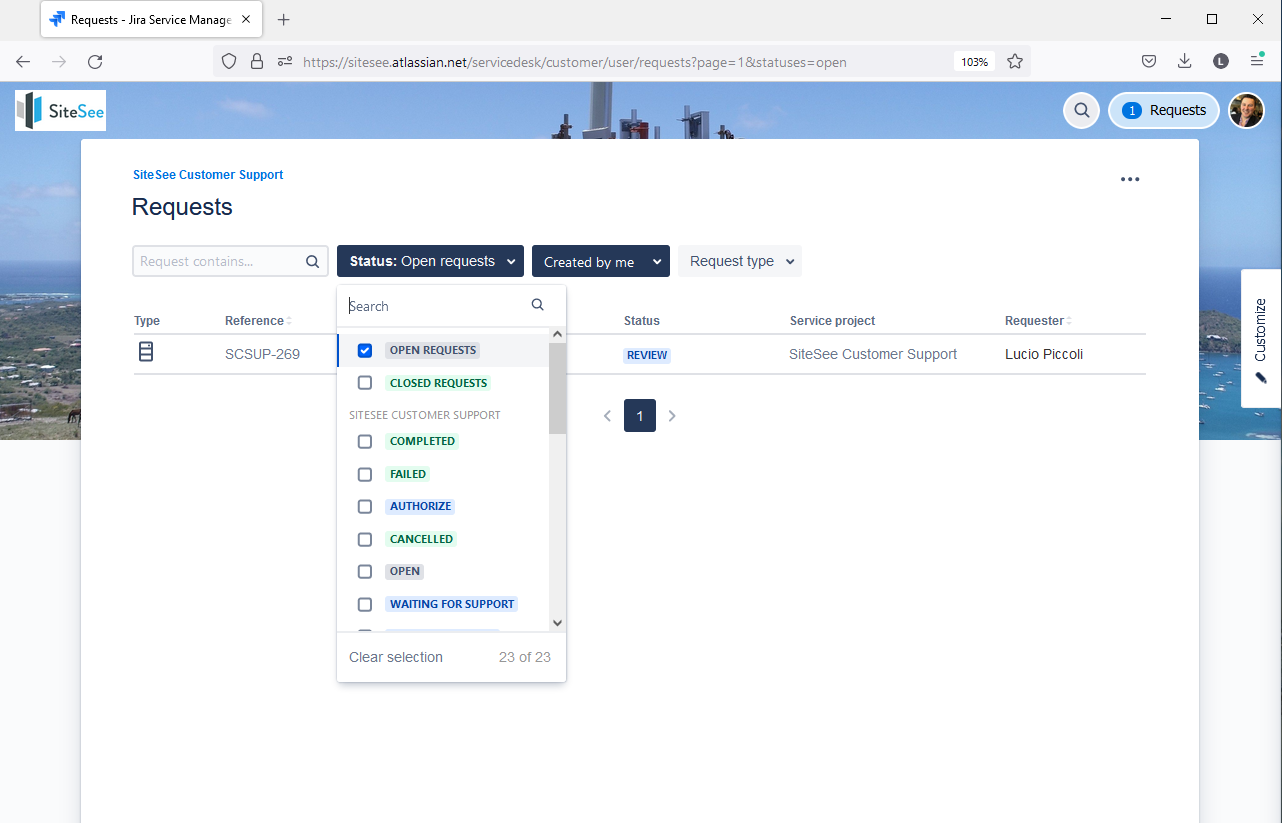This screenshot has height=823, width=1282.
Task: Go to previous results page arrow
Action: [607, 416]
